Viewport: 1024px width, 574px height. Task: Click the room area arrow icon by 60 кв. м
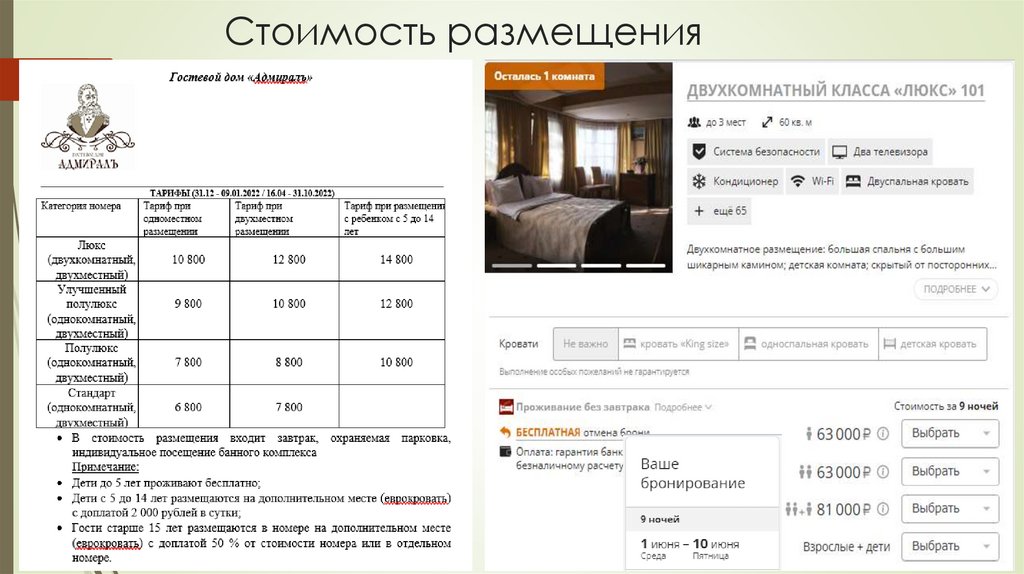(x=767, y=122)
